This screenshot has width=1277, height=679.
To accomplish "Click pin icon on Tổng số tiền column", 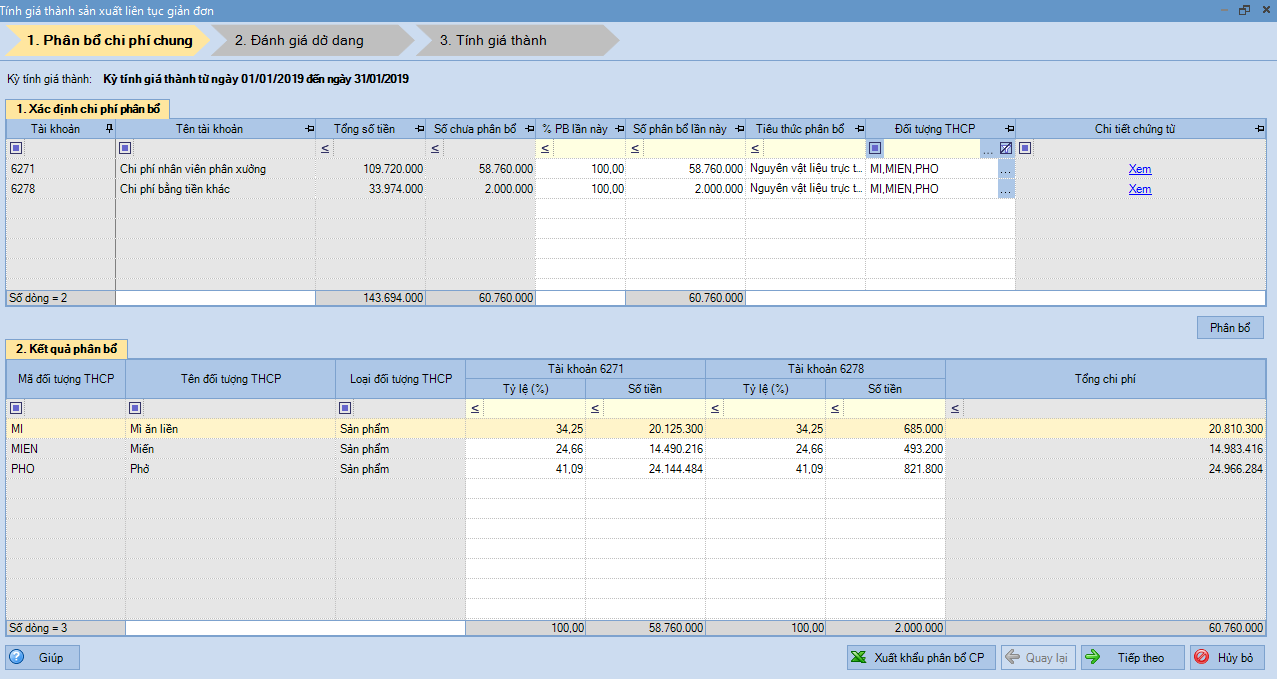I will tap(419, 129).
